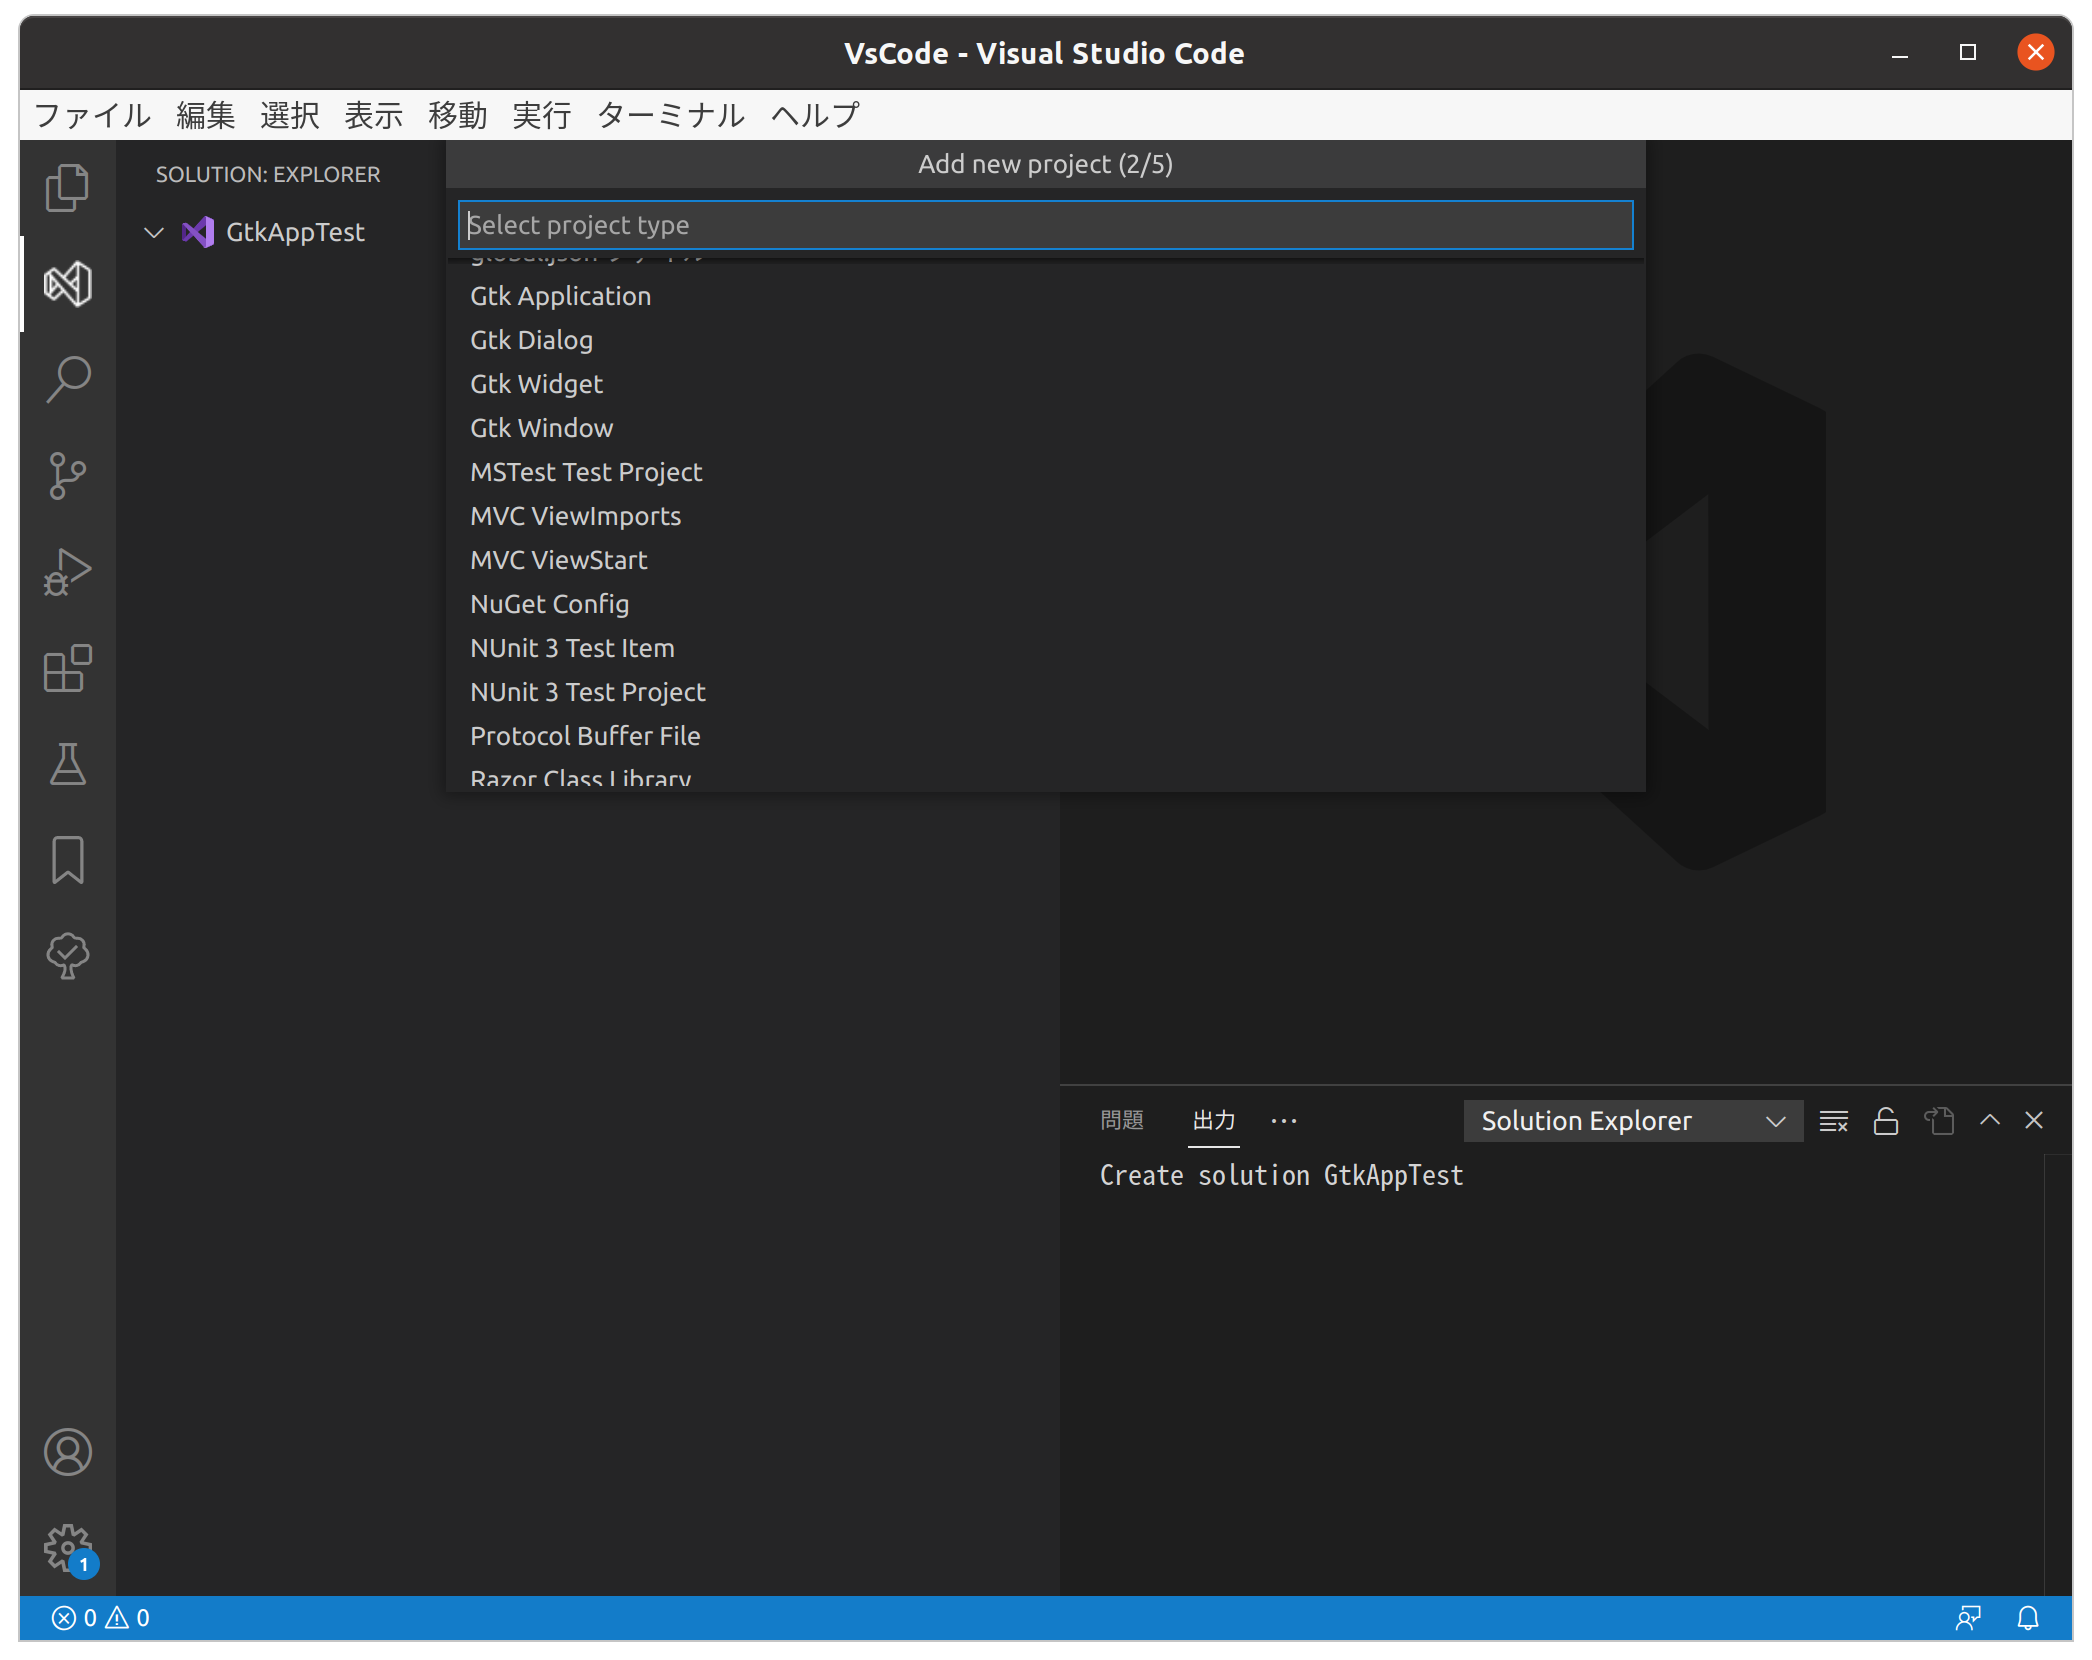Clear the output panel with the clear icon
This screenshot has height=1660, width=2092.
coord(1834,1120)
